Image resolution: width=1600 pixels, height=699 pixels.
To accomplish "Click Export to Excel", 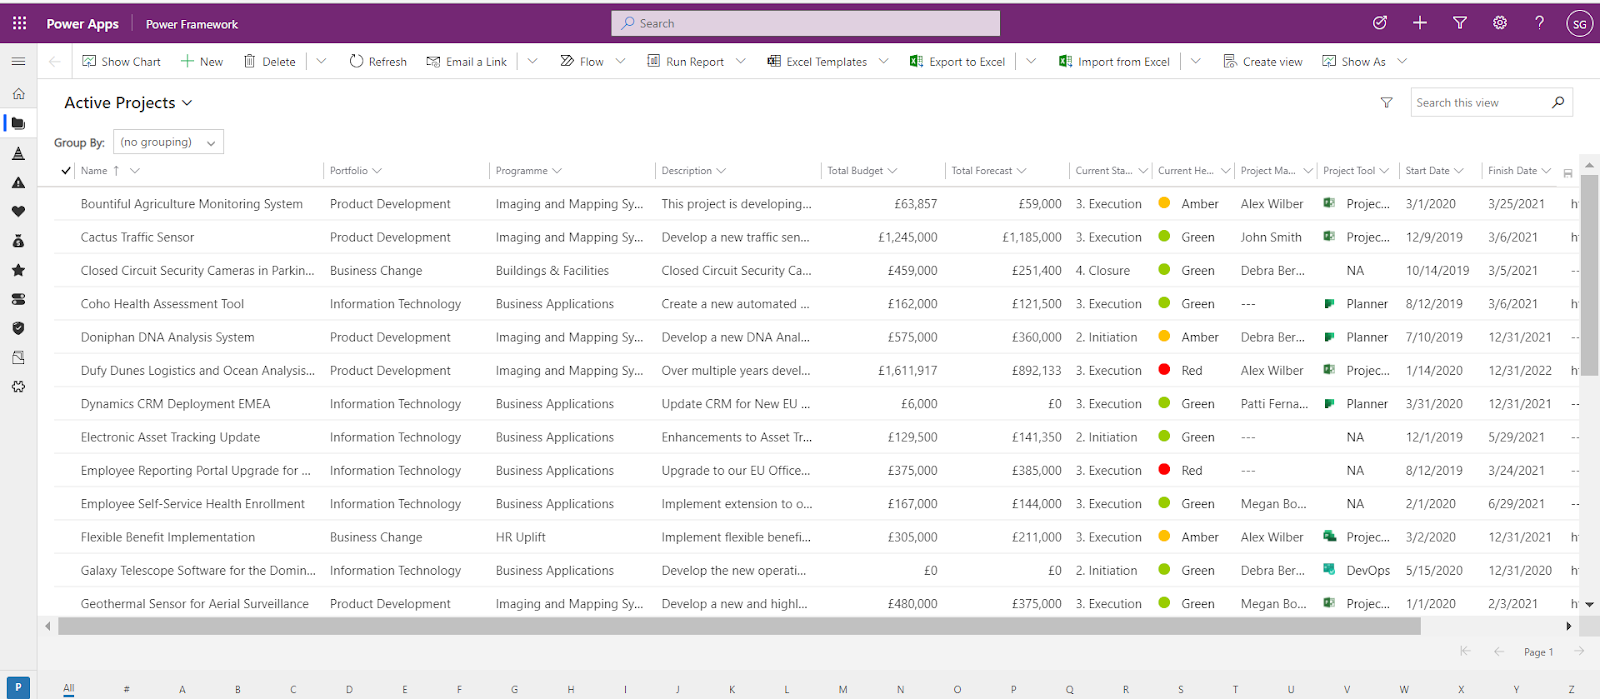I will [x=957, y=61].
